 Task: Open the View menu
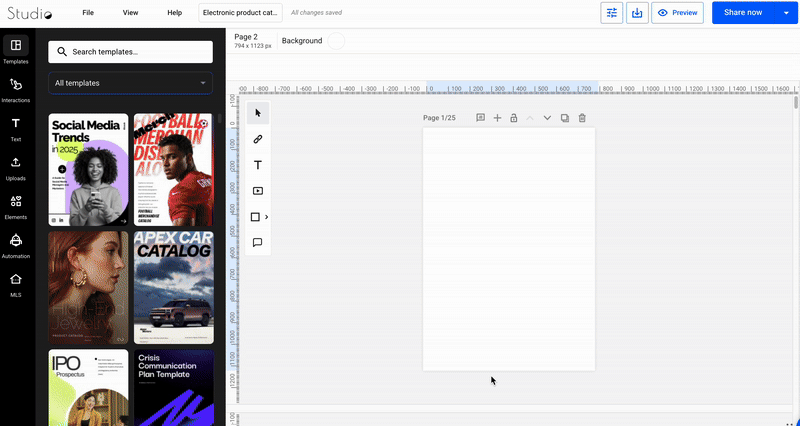pyautogui.click(x=131, y=13)
